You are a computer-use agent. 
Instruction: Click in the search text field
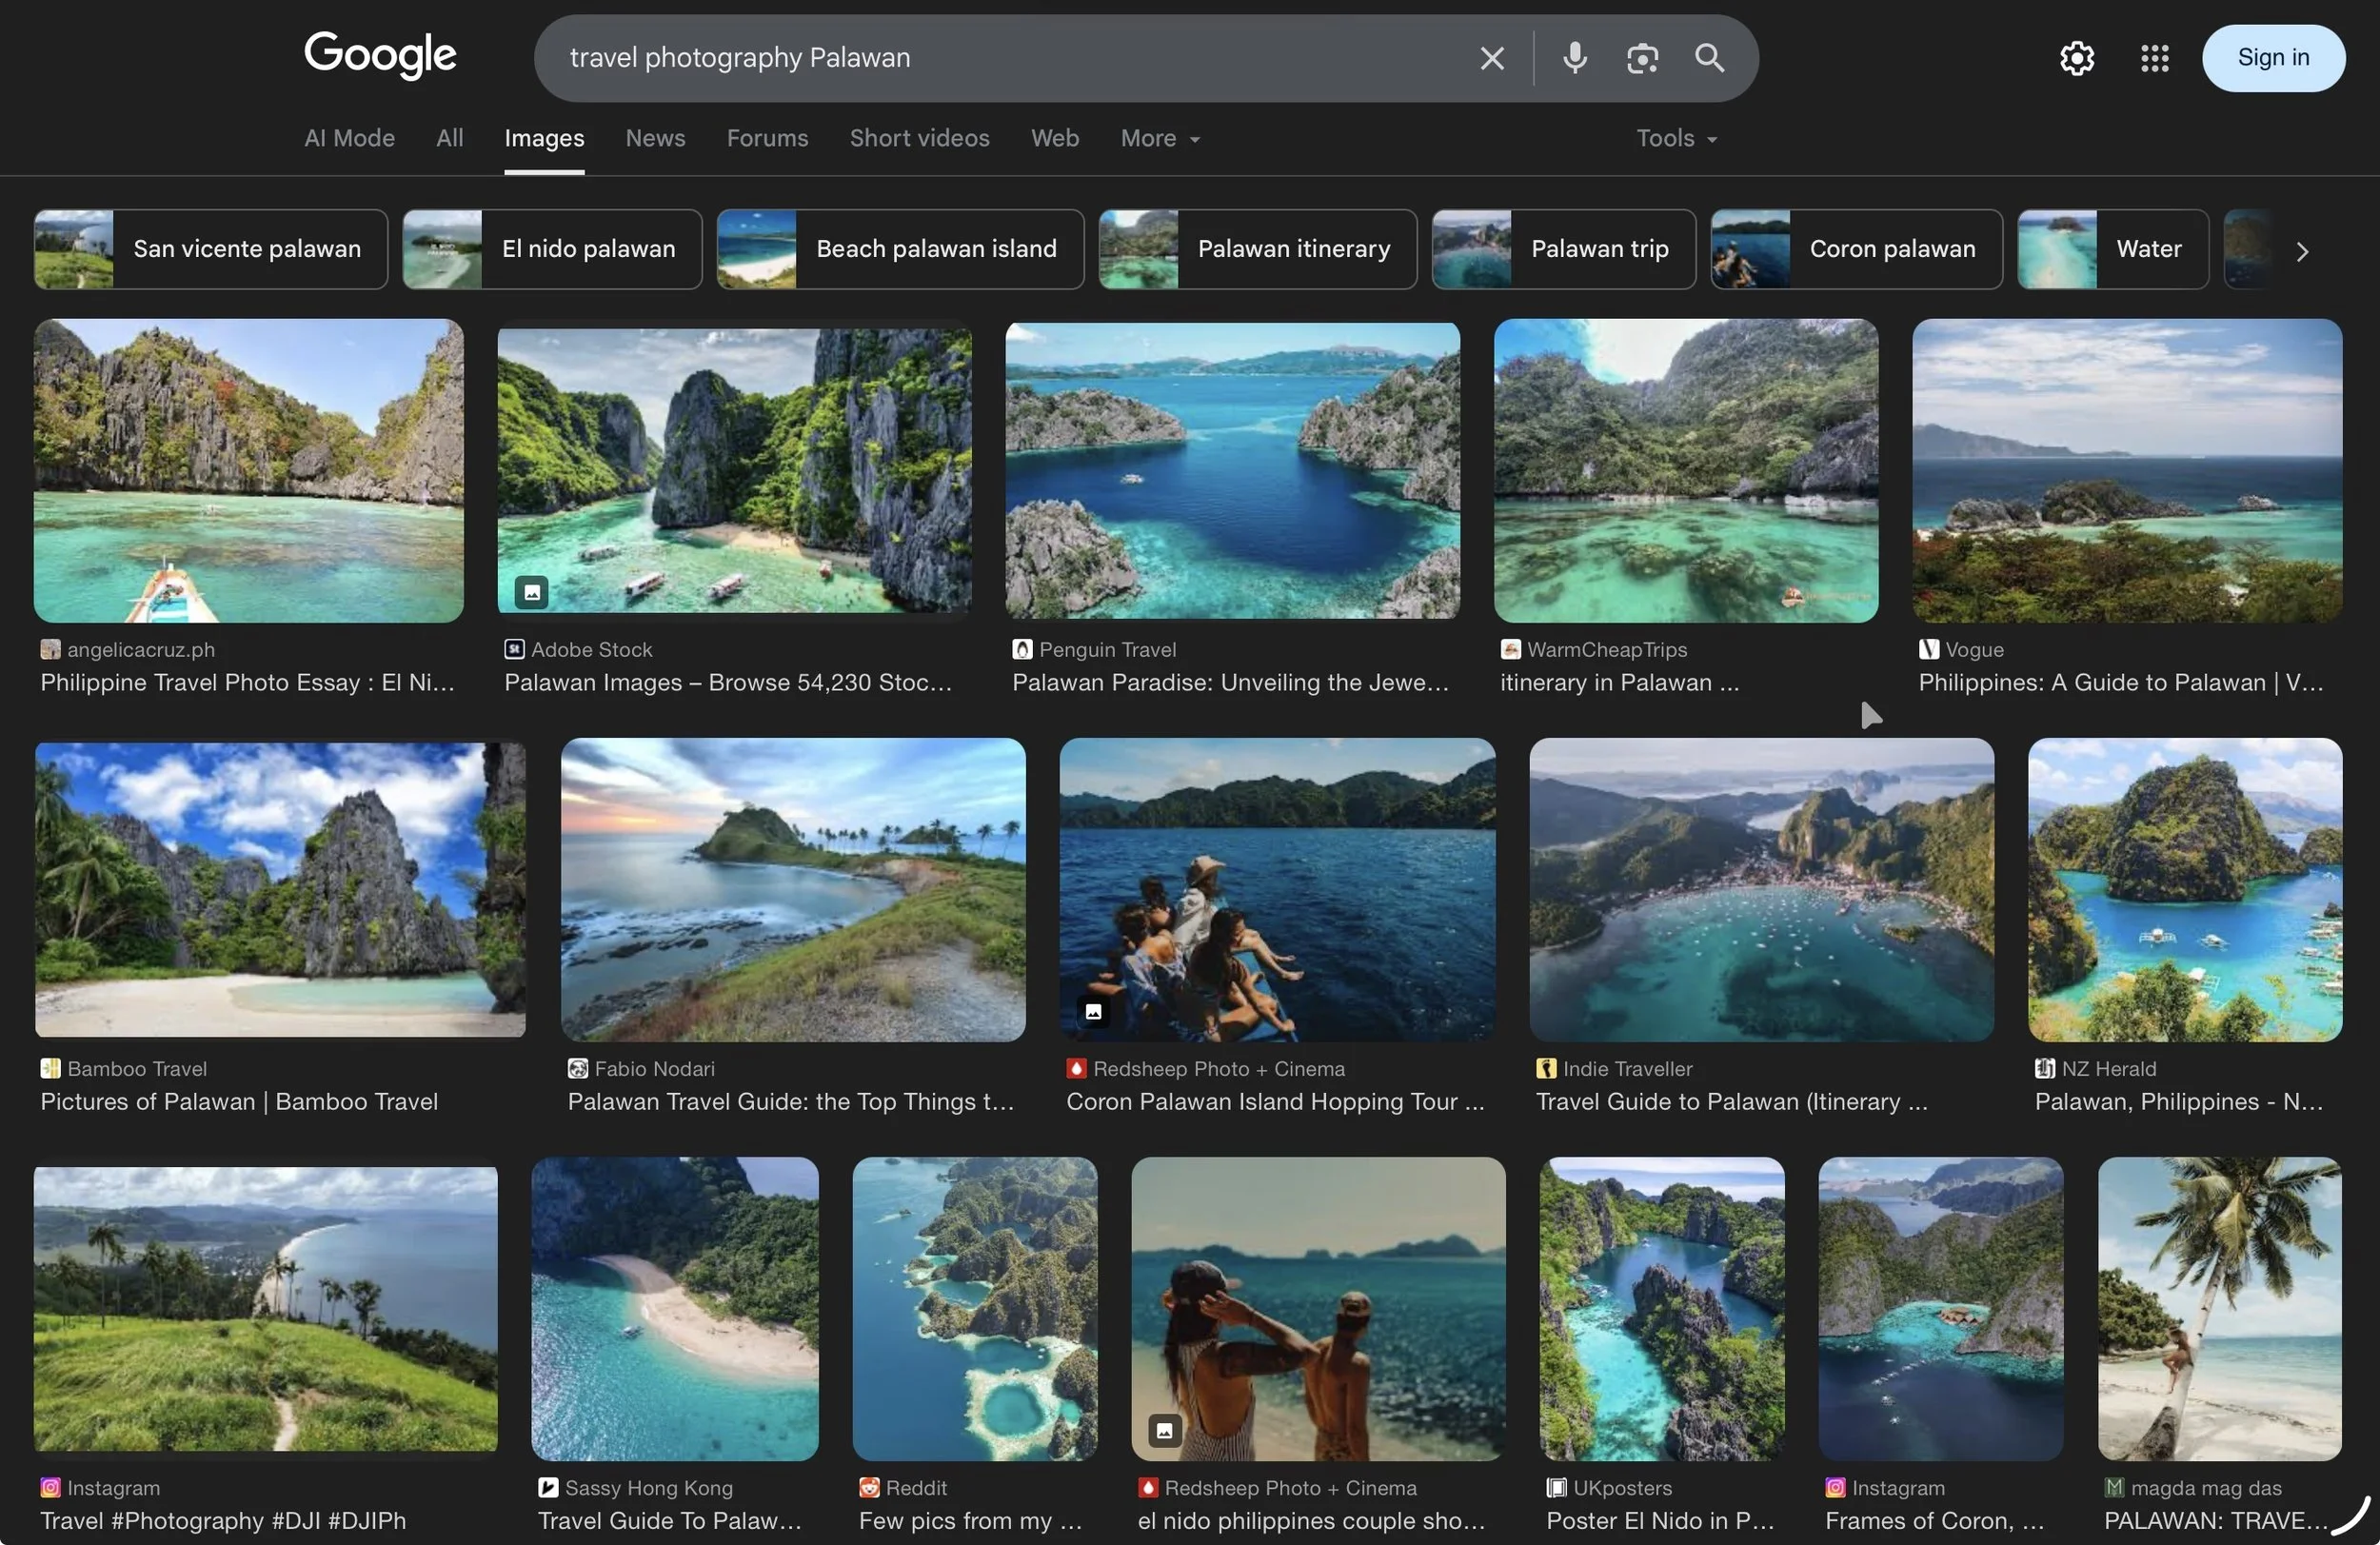1000,58
